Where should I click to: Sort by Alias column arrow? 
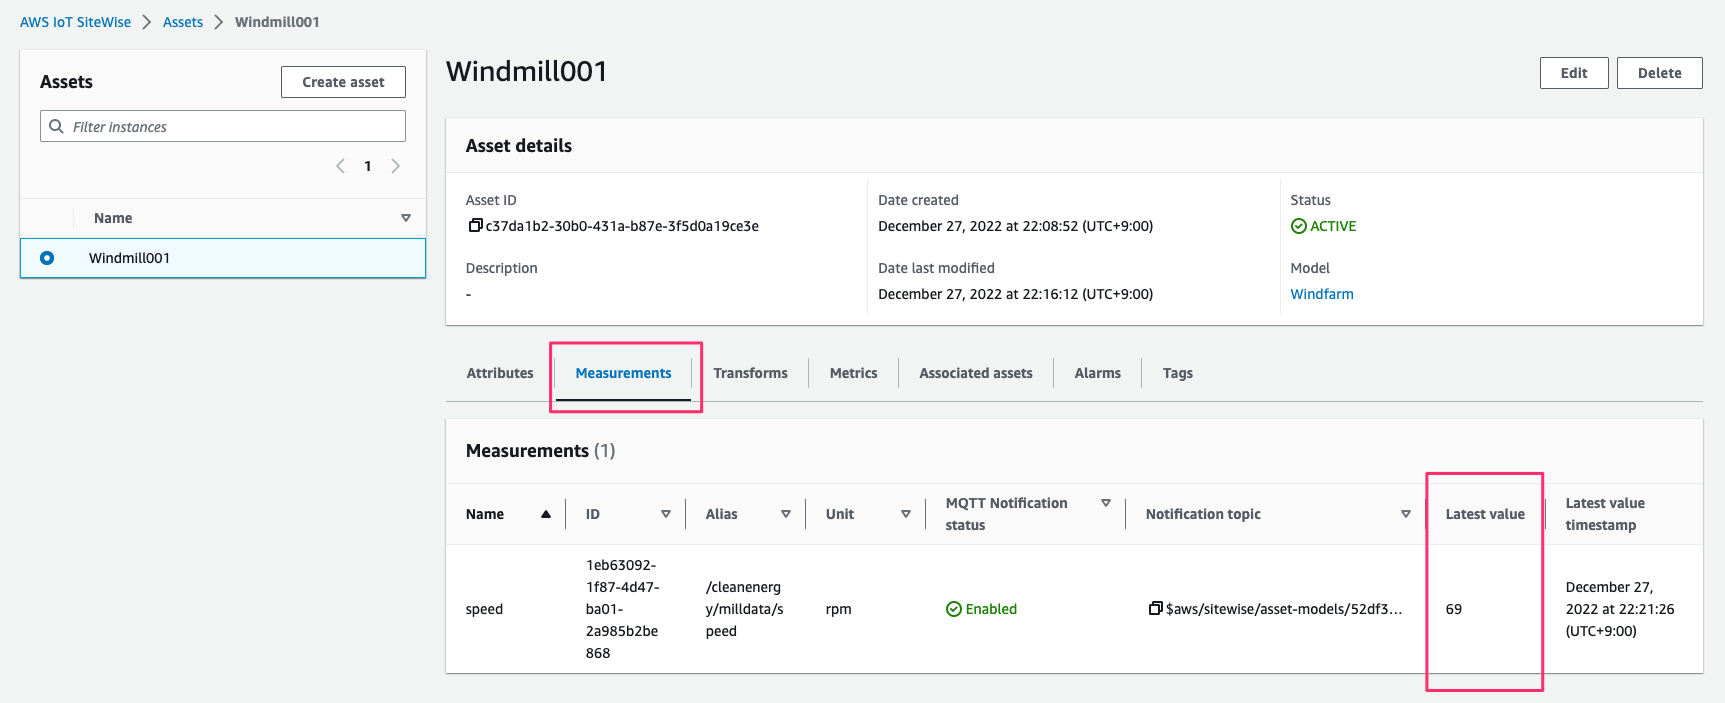coord(786,514)
